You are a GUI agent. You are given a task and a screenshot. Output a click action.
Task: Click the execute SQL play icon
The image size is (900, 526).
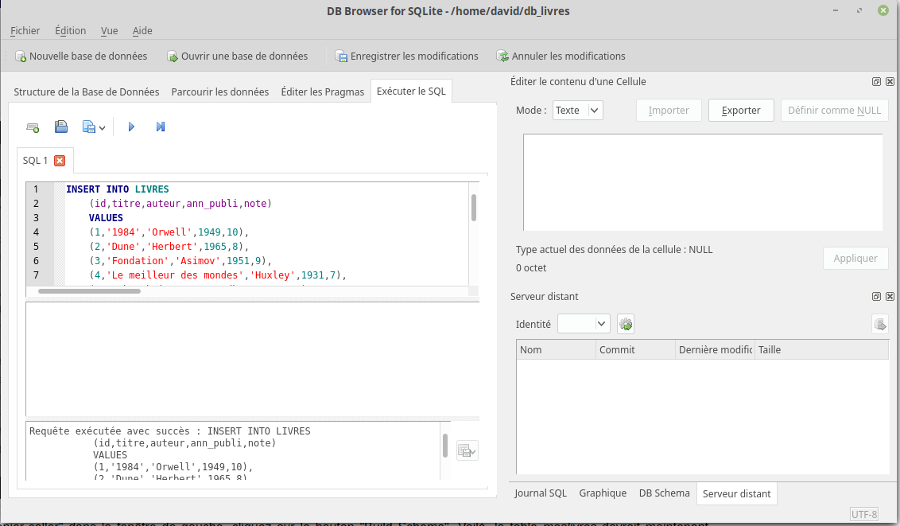(131, 127)
